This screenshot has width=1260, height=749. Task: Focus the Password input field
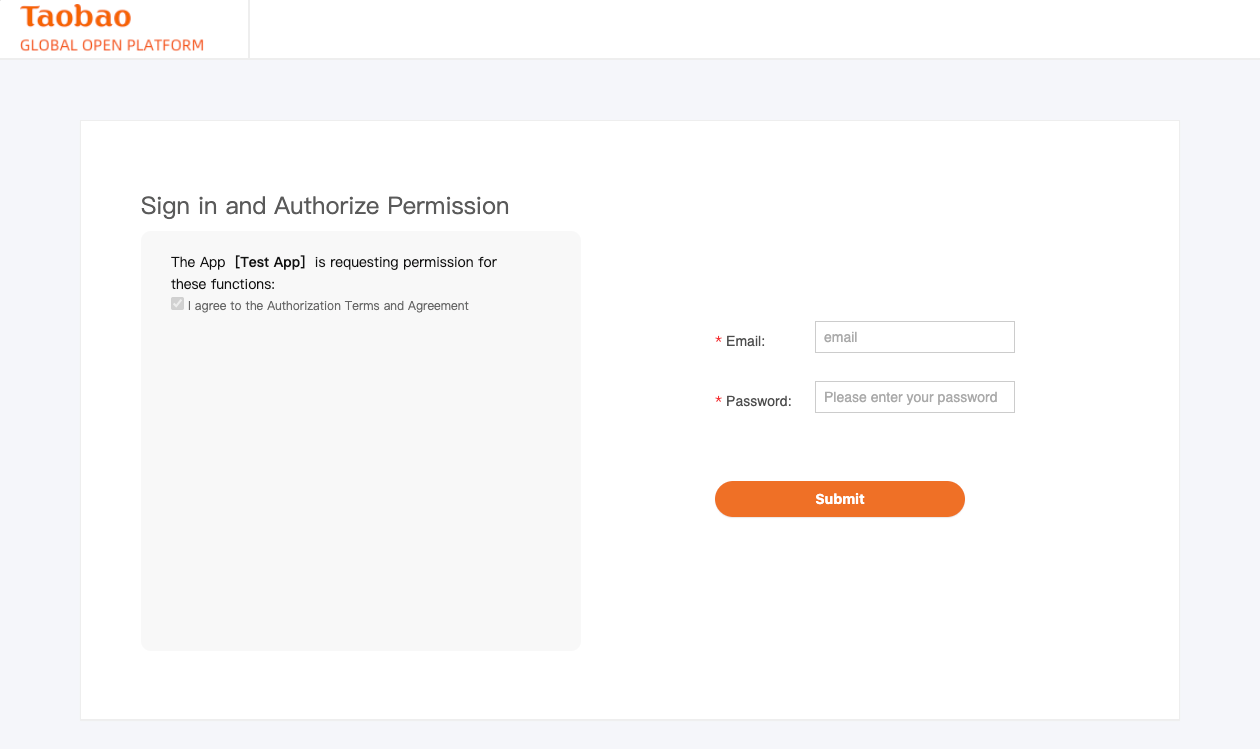click(914, 397)
